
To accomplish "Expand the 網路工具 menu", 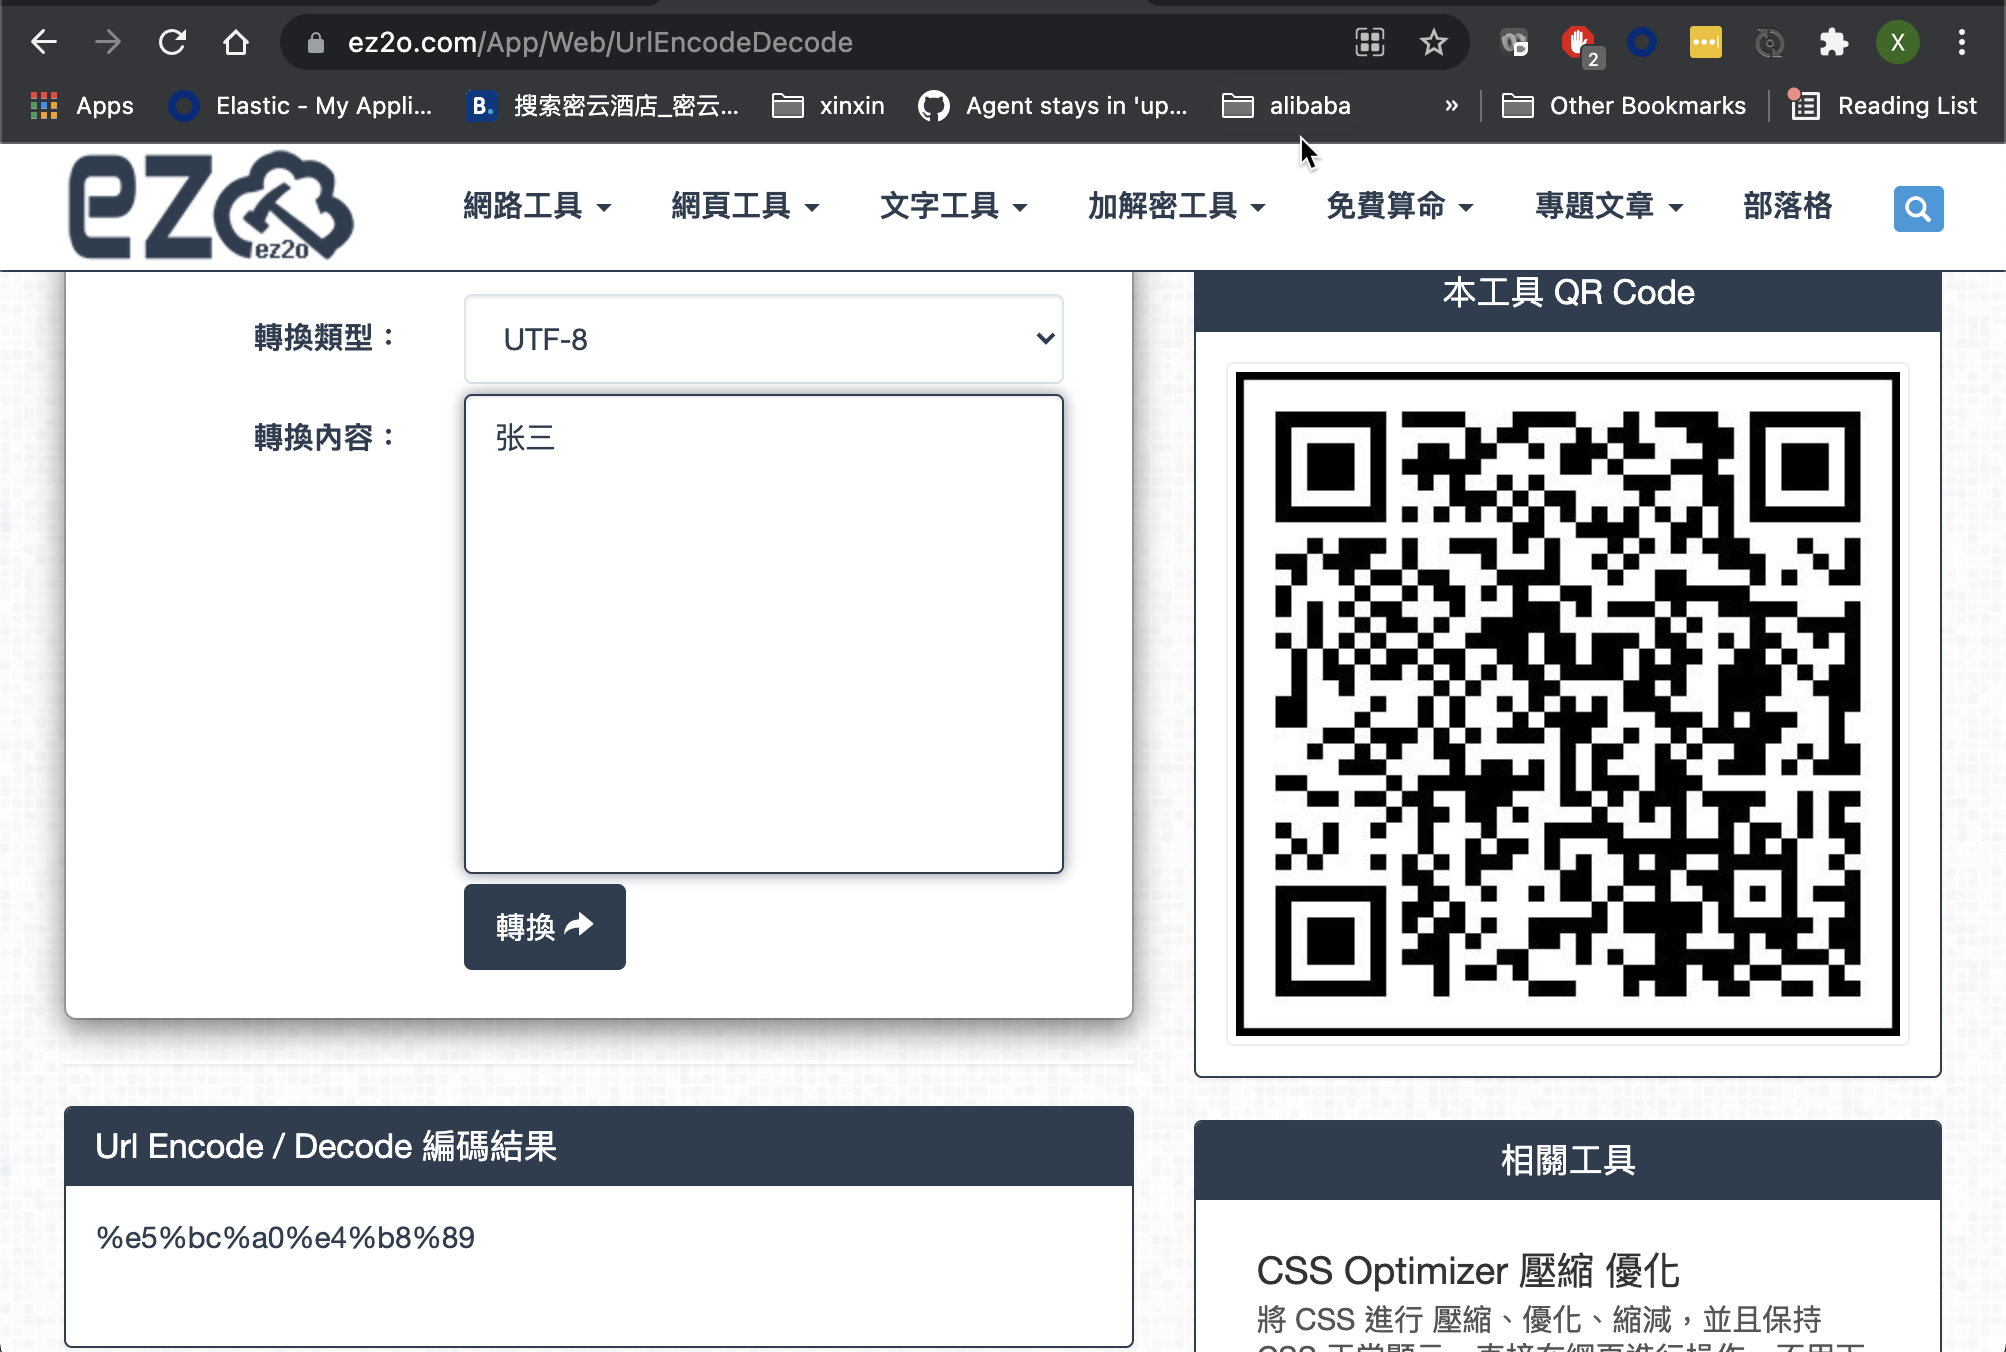I will click(537, 206).
